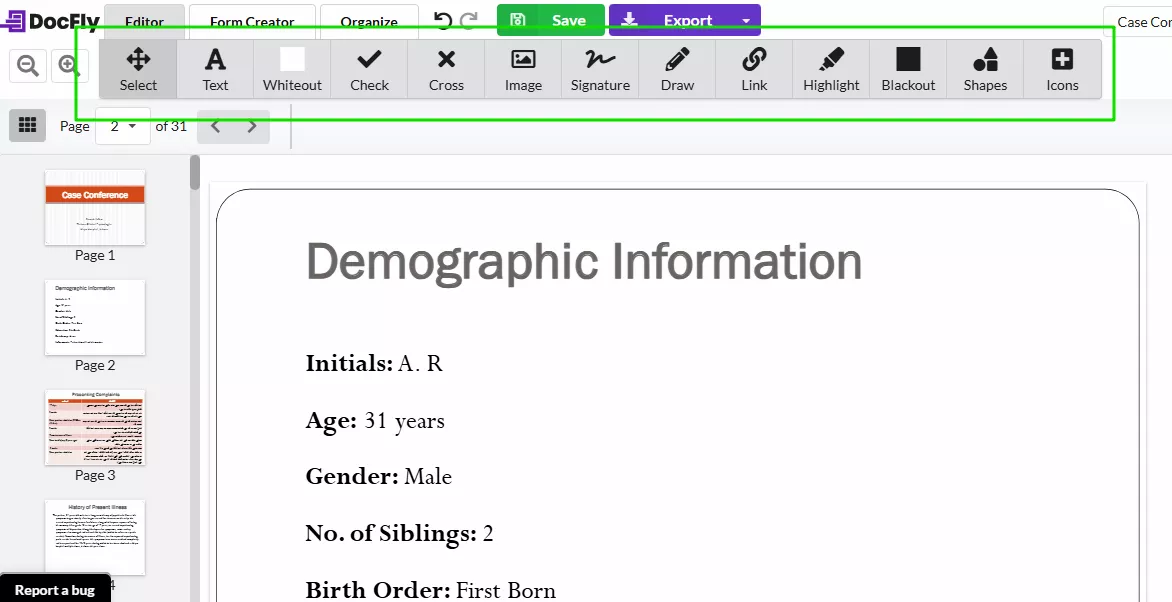Image resolution: width=1172 pixels, height=602 pixels.
Task: Insert an Image using toolbar
Action: [523, 69]
